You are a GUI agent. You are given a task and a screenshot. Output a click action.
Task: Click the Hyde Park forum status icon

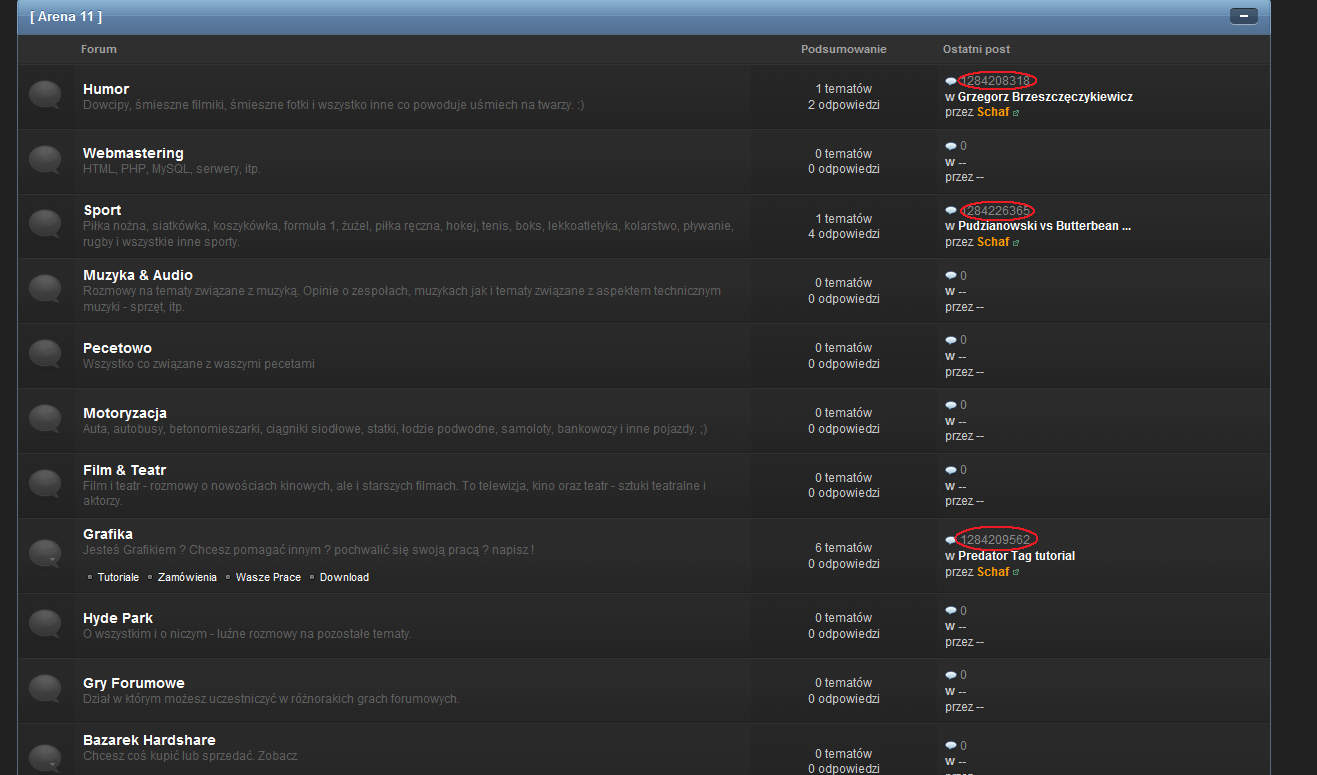tap(45, 624)
